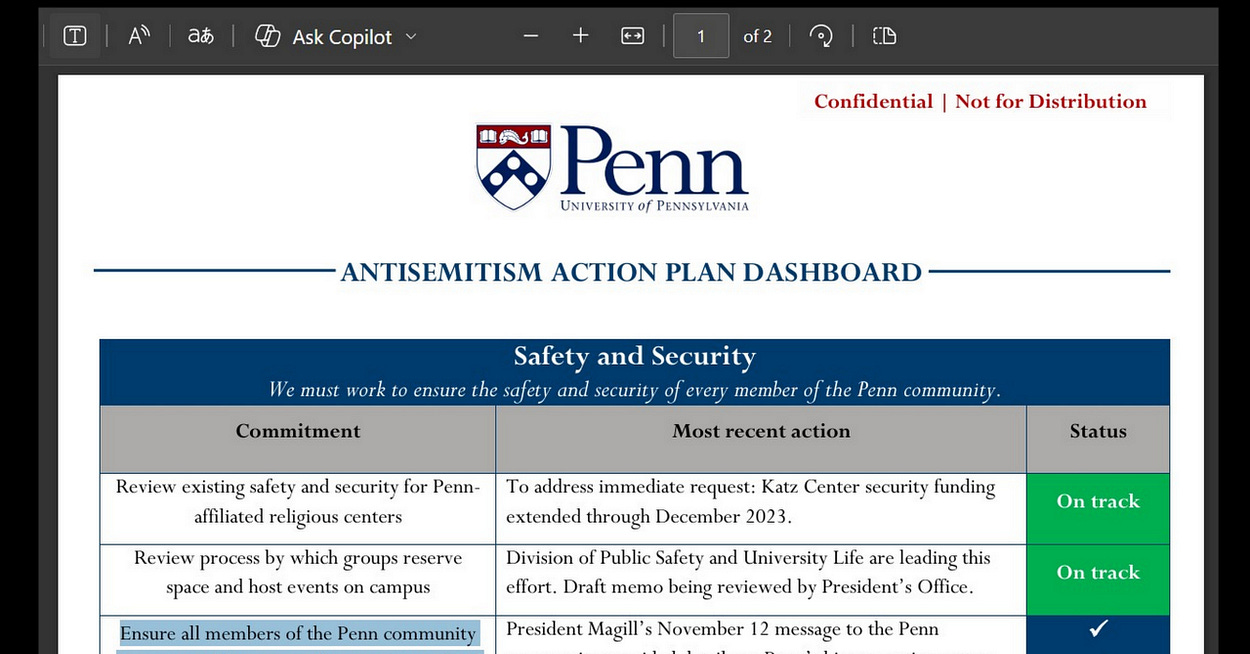Screen dimensions: 1250x654
Task: Open the Translate icon in toolbar
Action: point(201,36)
